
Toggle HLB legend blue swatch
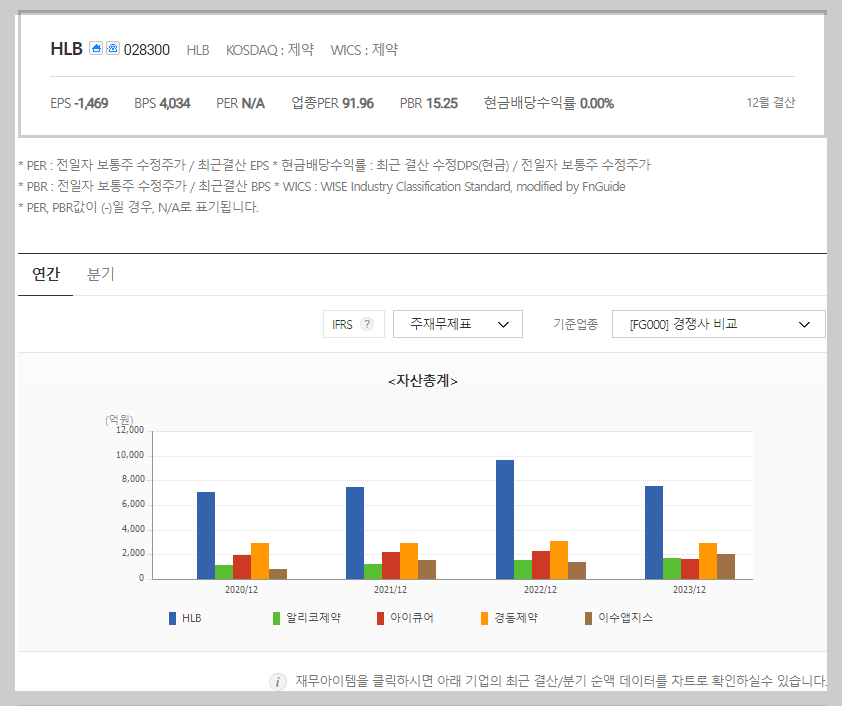coord(172,618)
